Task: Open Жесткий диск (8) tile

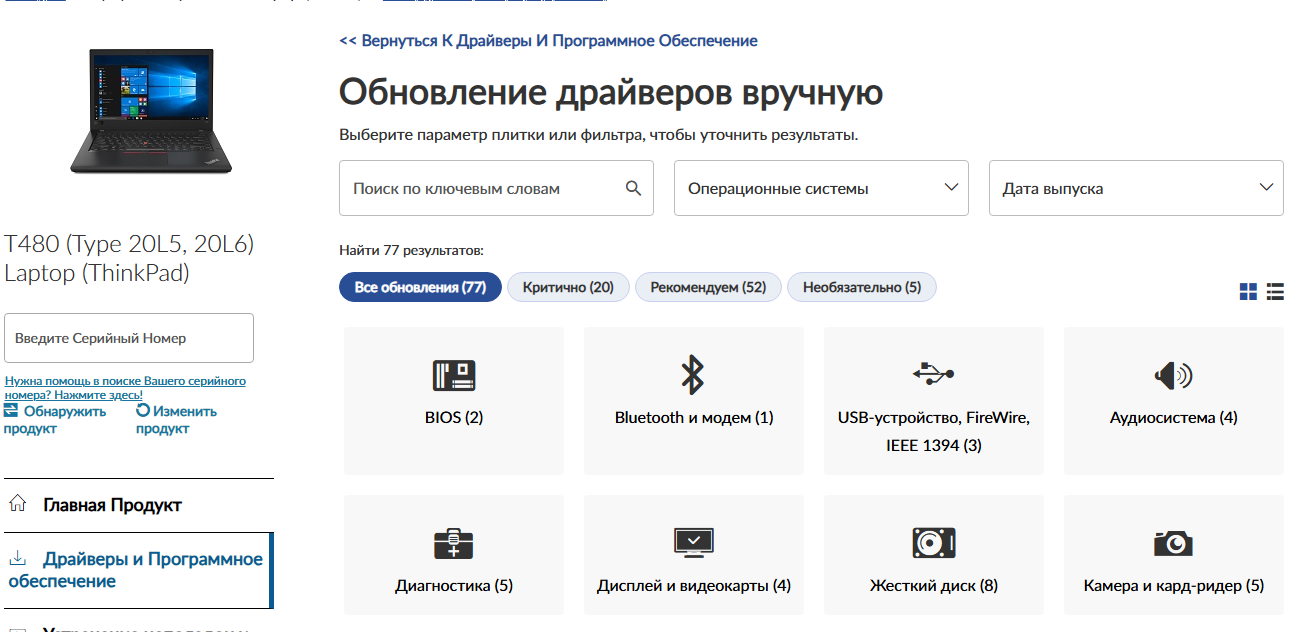Action: [934, 555]
